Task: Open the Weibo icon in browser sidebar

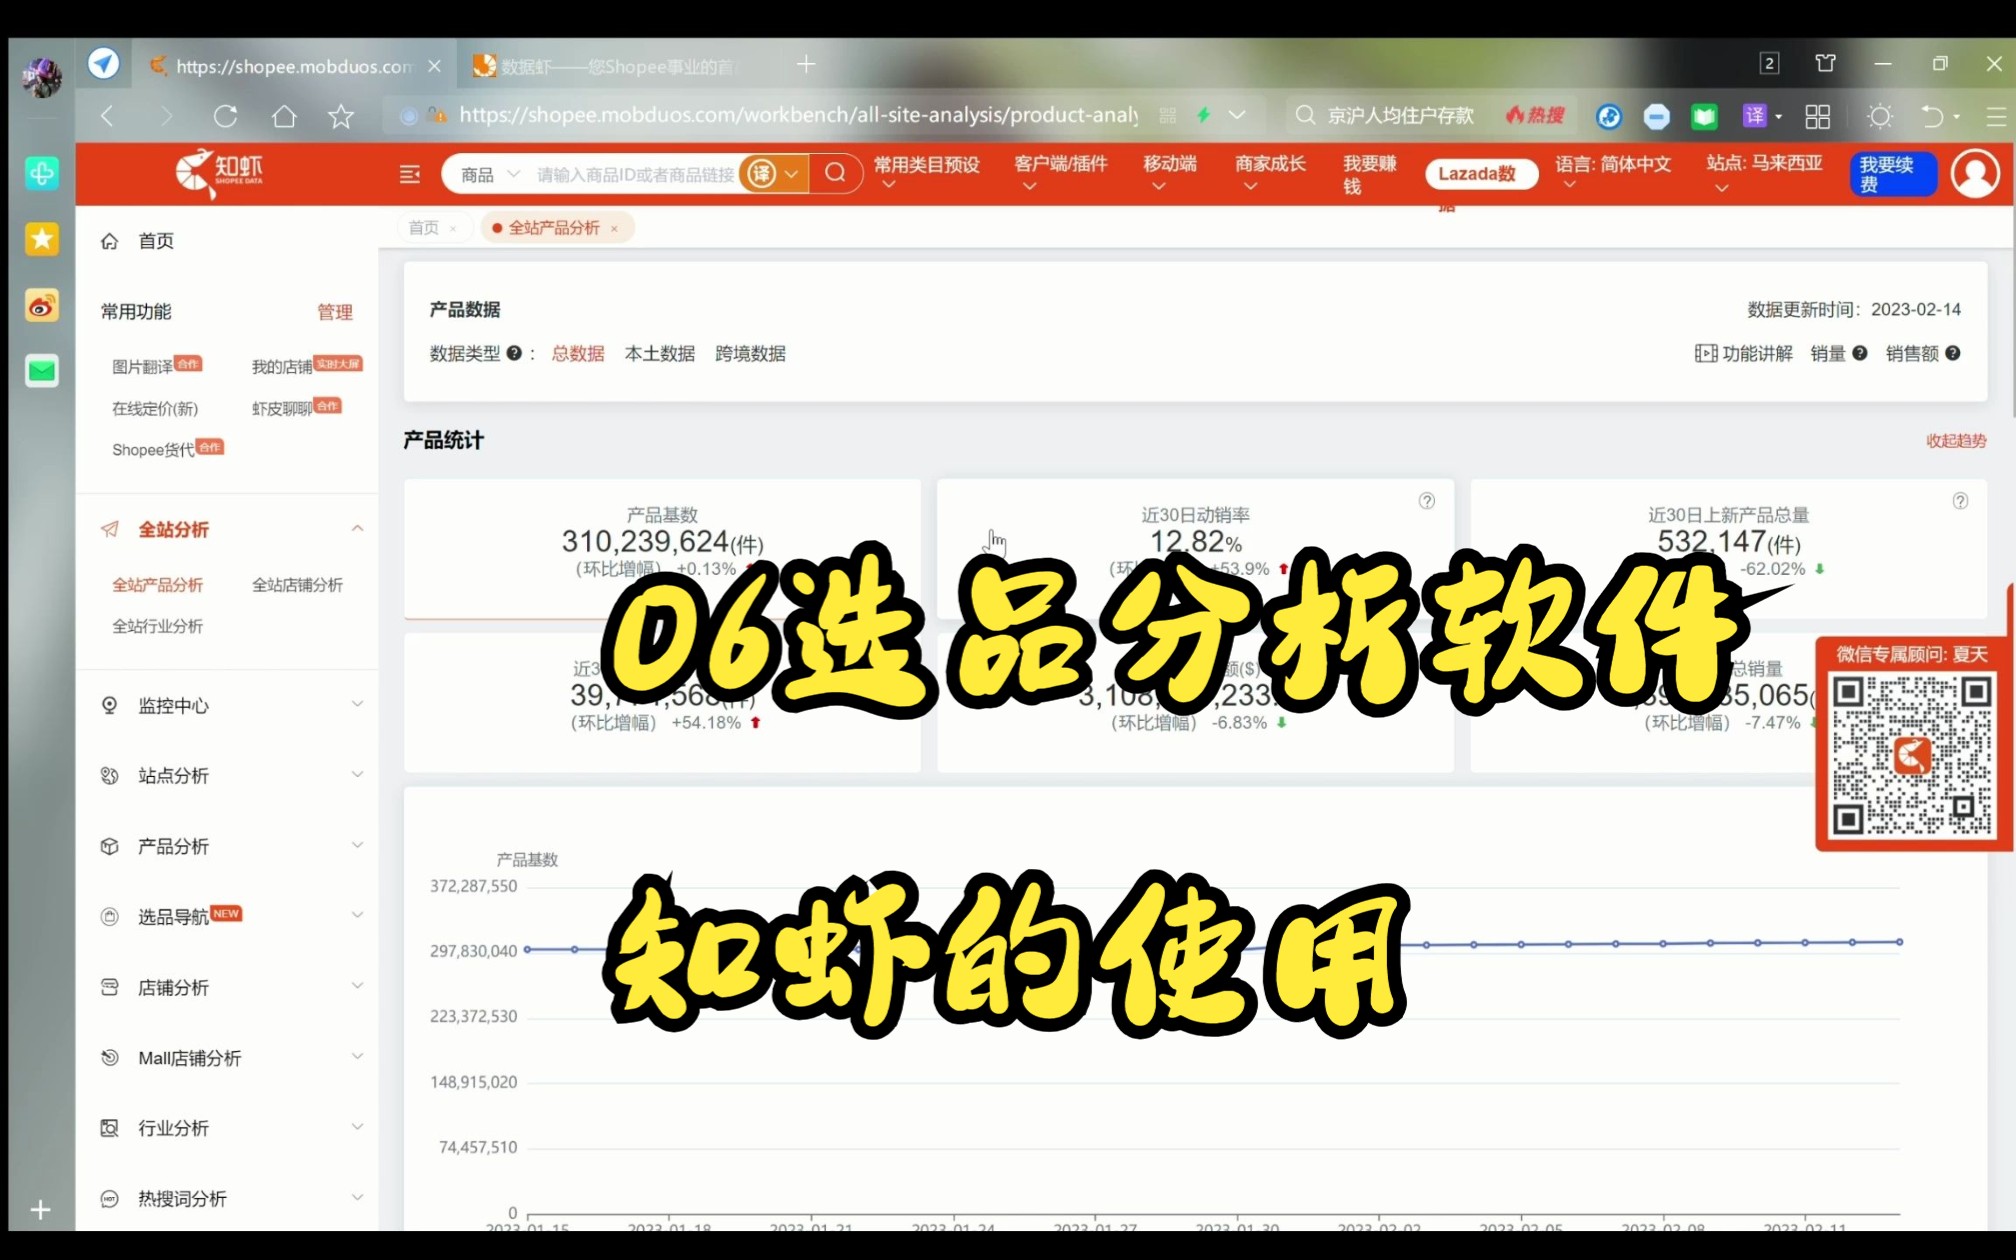Action: click(41, 306)
